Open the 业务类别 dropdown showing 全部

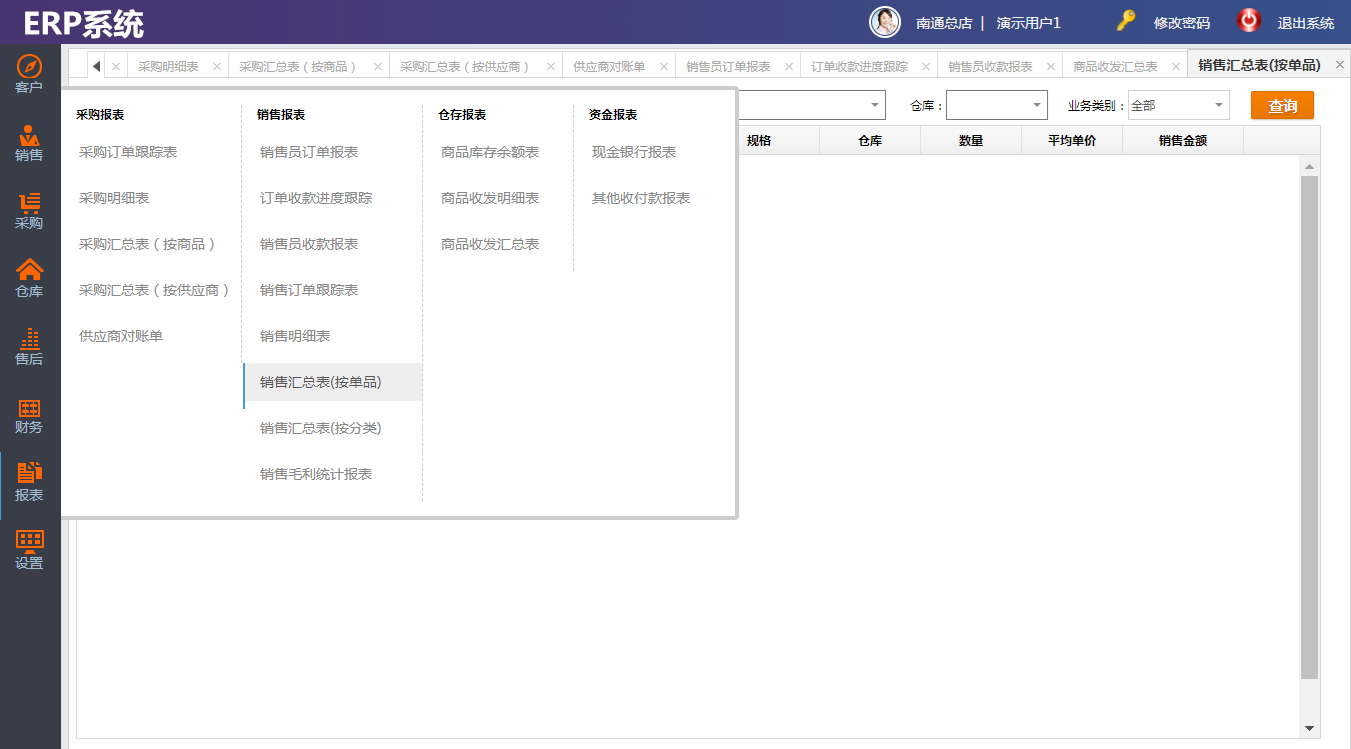pyautogui.click(x=1218, y=105)
